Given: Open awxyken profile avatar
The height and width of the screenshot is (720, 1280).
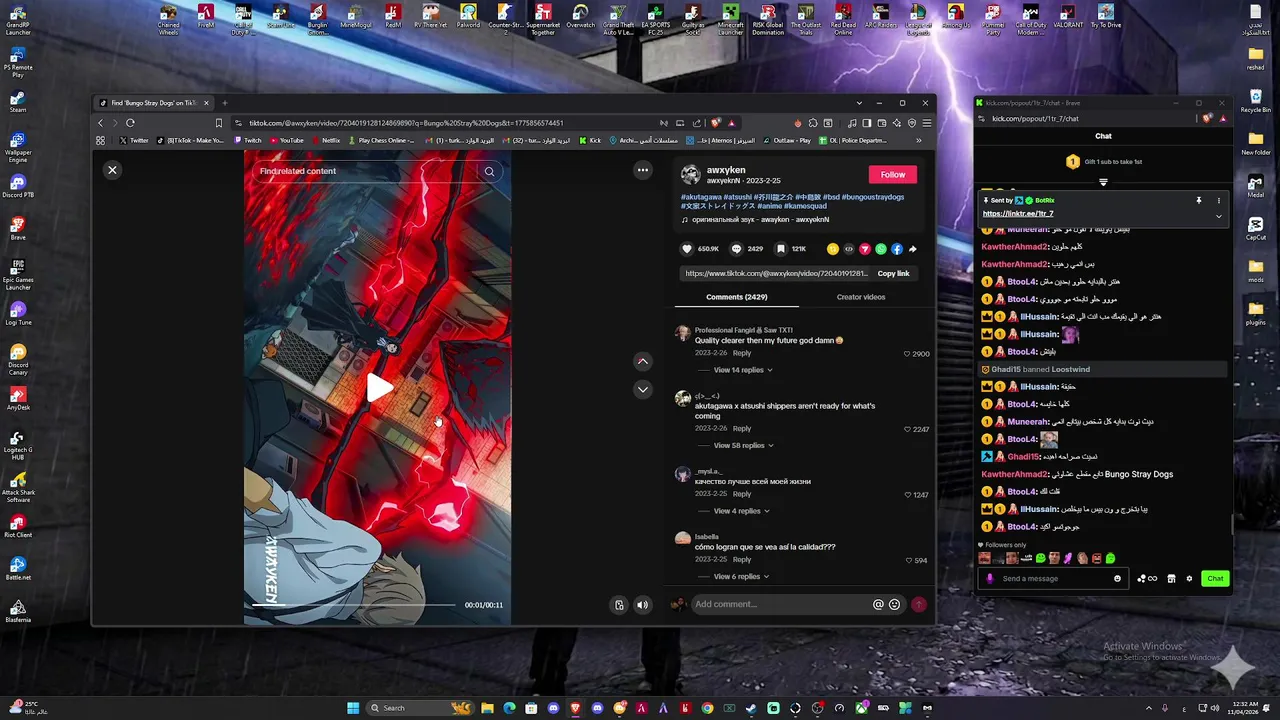Looking at the screenshot, I should [691, 175].
